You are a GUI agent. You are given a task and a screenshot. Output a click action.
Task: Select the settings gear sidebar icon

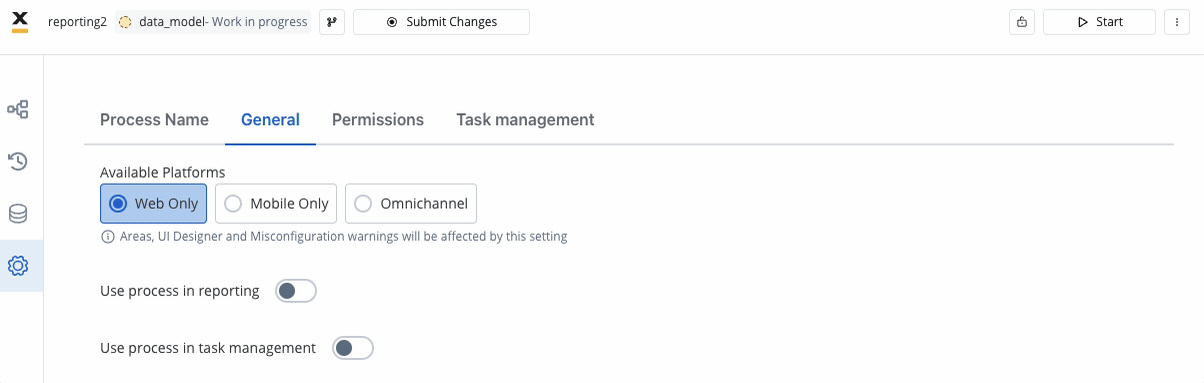coord(18,266)
